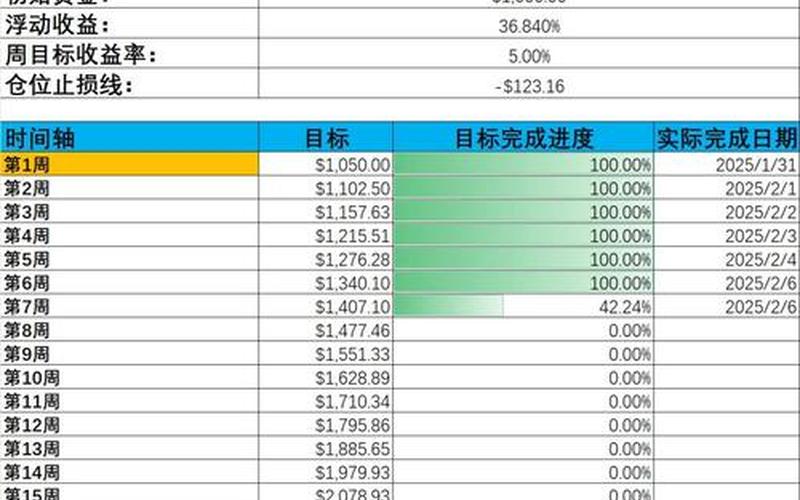The image size is (800, 500).
Task: Select the 第10周 row label
Action: [130, 377]
